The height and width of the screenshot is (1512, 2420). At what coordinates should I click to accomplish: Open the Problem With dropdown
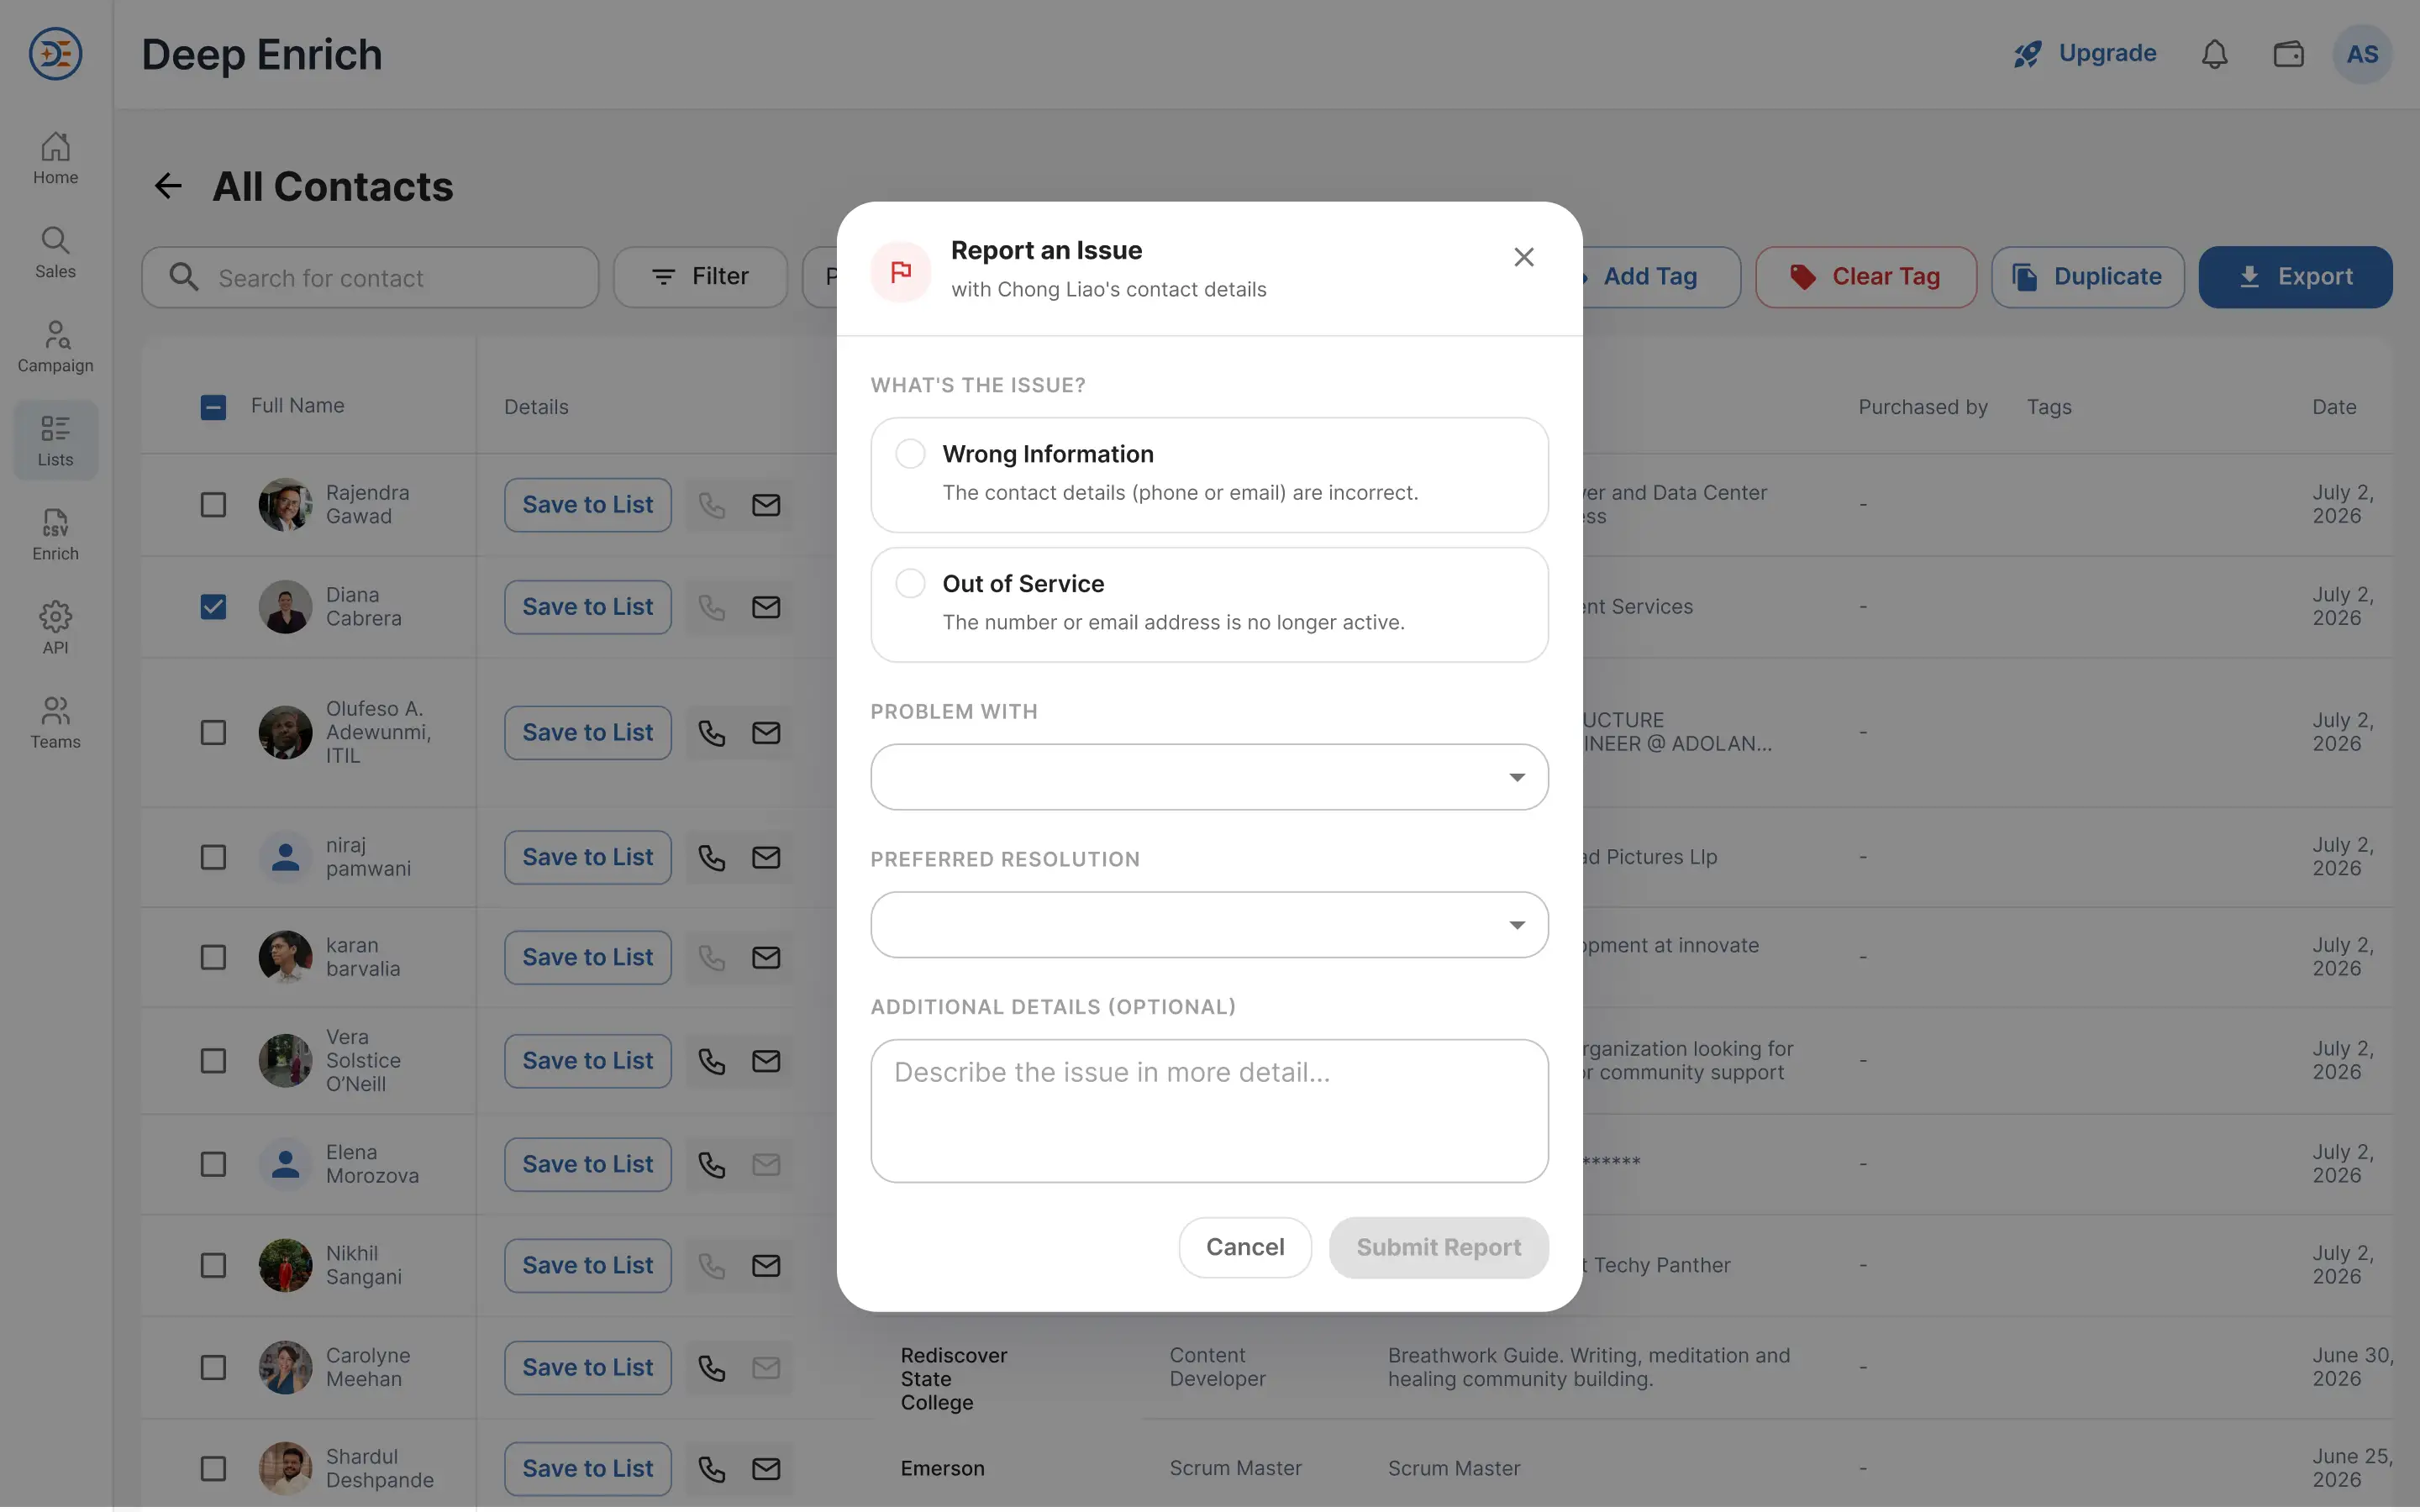pos(1209,777)
